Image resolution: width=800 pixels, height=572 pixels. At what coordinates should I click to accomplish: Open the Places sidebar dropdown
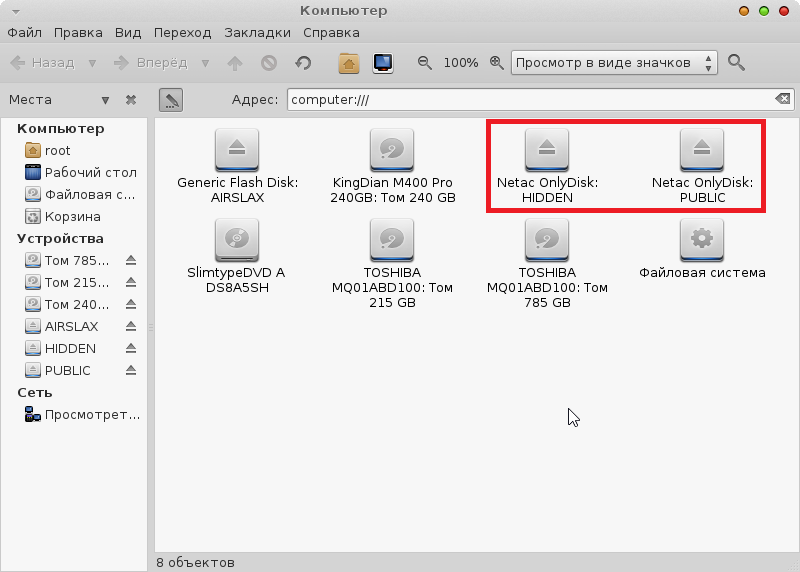pyautogui.click(x=105, y=100)
